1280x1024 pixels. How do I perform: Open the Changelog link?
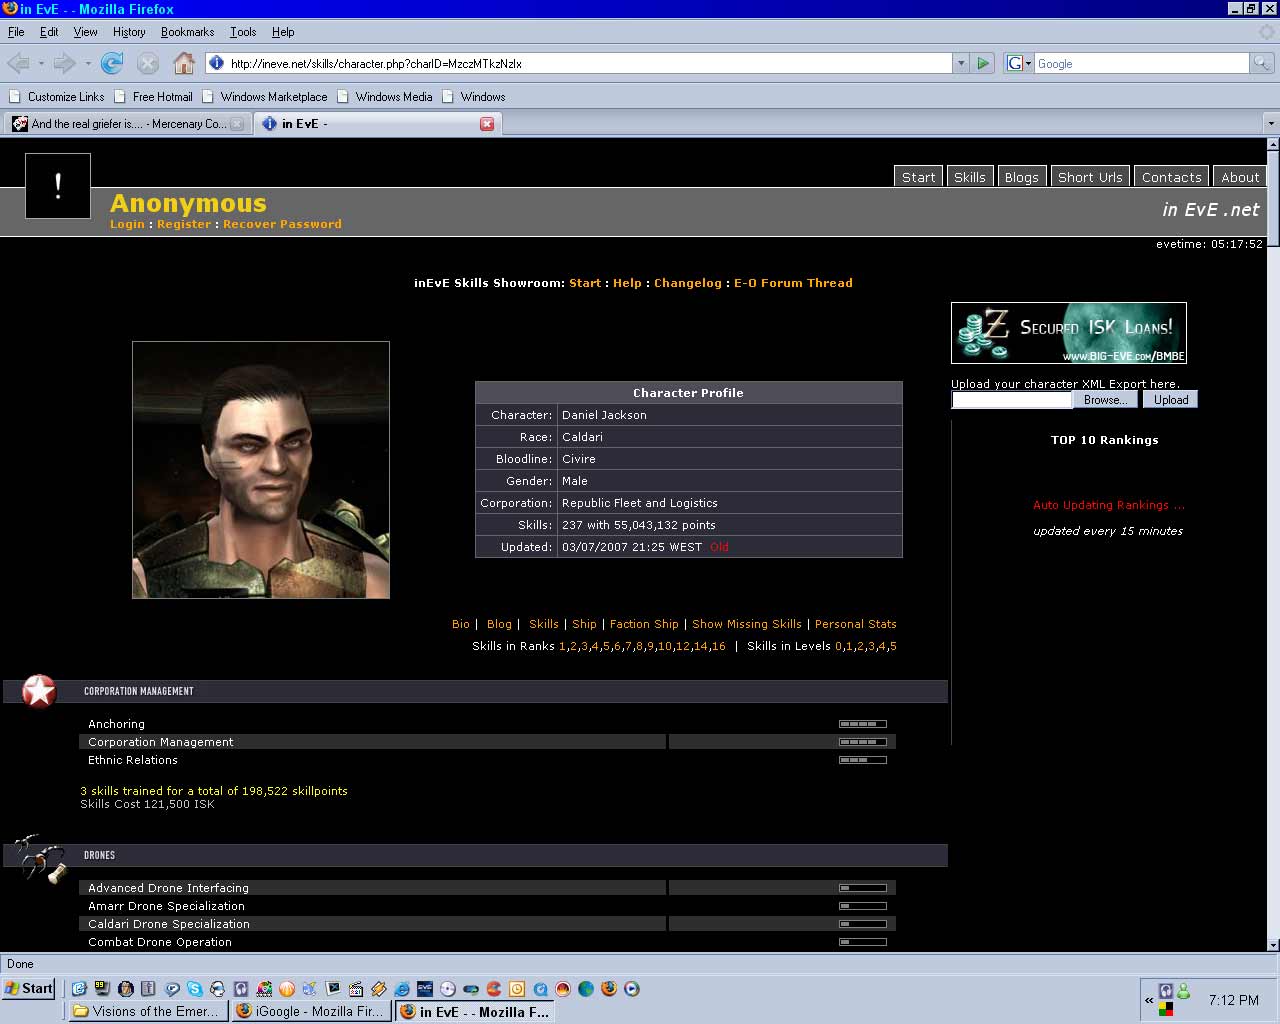[688, 283]
